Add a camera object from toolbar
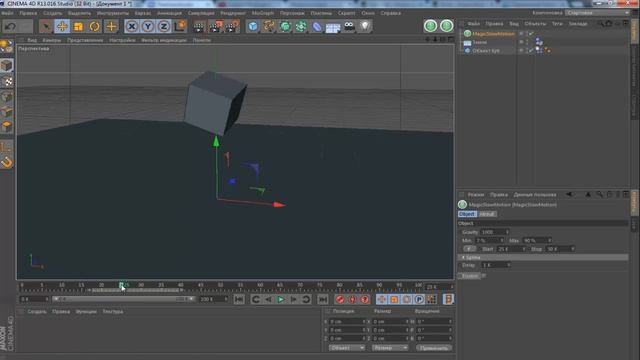 [349, 27]
